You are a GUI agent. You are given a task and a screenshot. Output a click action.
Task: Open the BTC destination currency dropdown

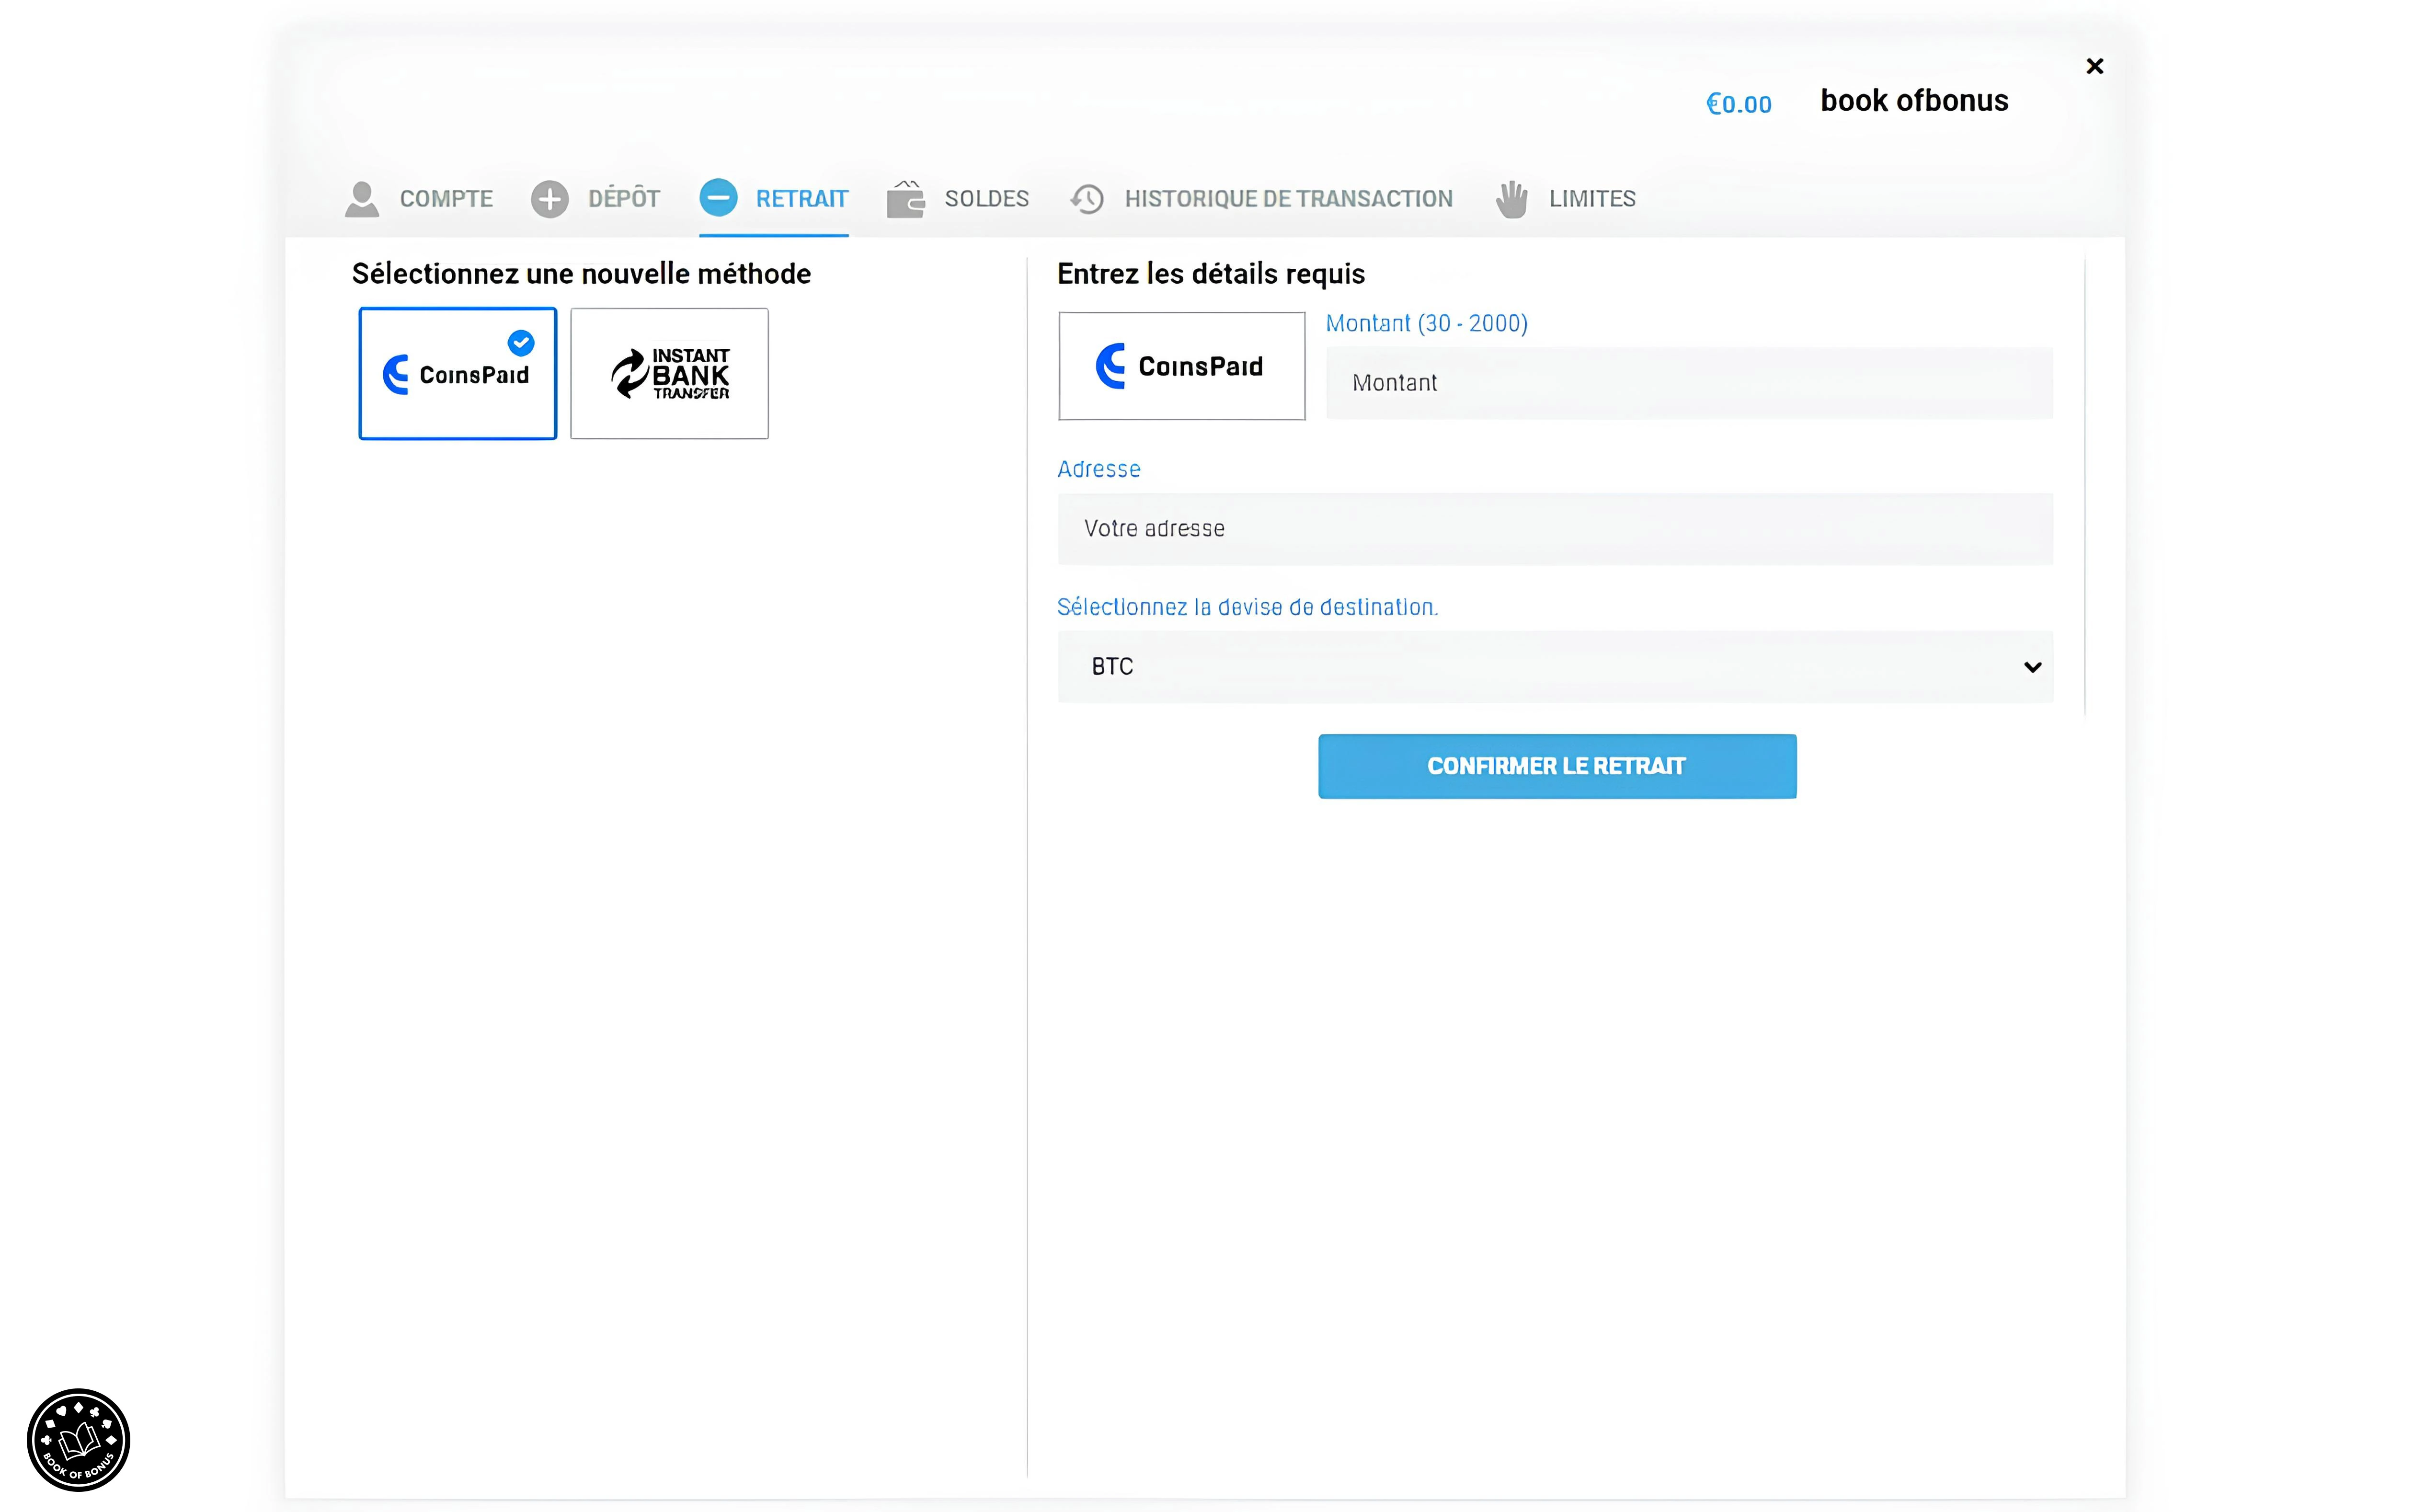[x=1555, y=667]
